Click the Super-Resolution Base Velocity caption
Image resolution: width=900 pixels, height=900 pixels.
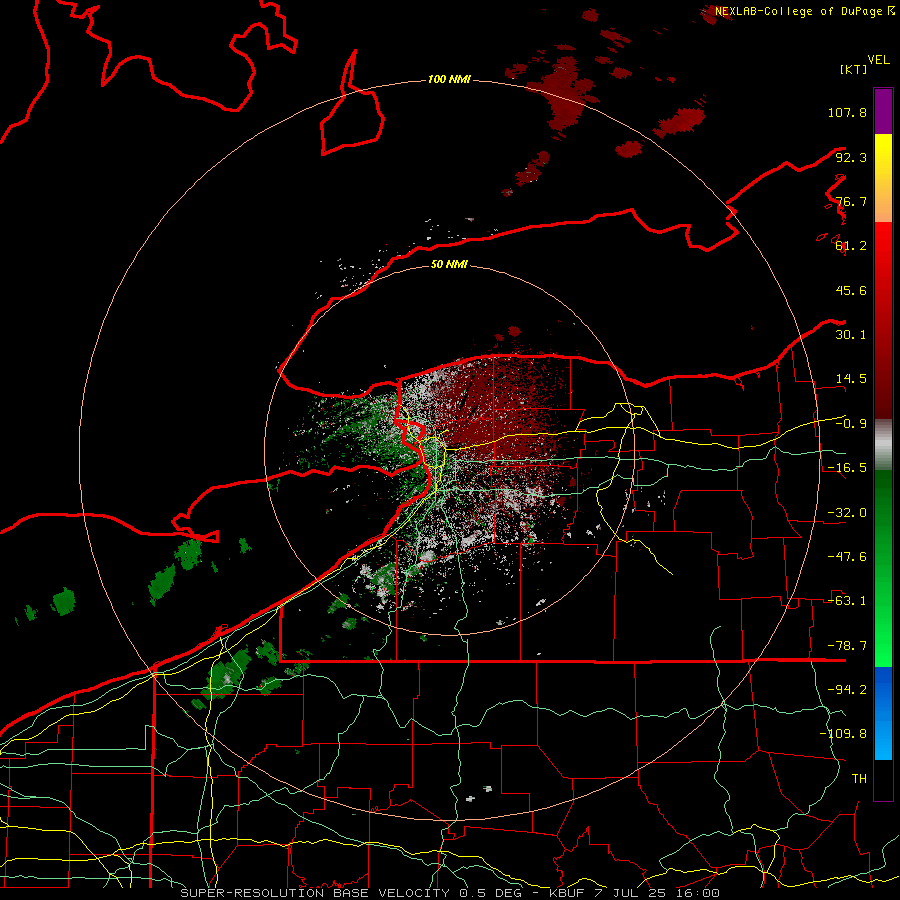tap(450, 893)
